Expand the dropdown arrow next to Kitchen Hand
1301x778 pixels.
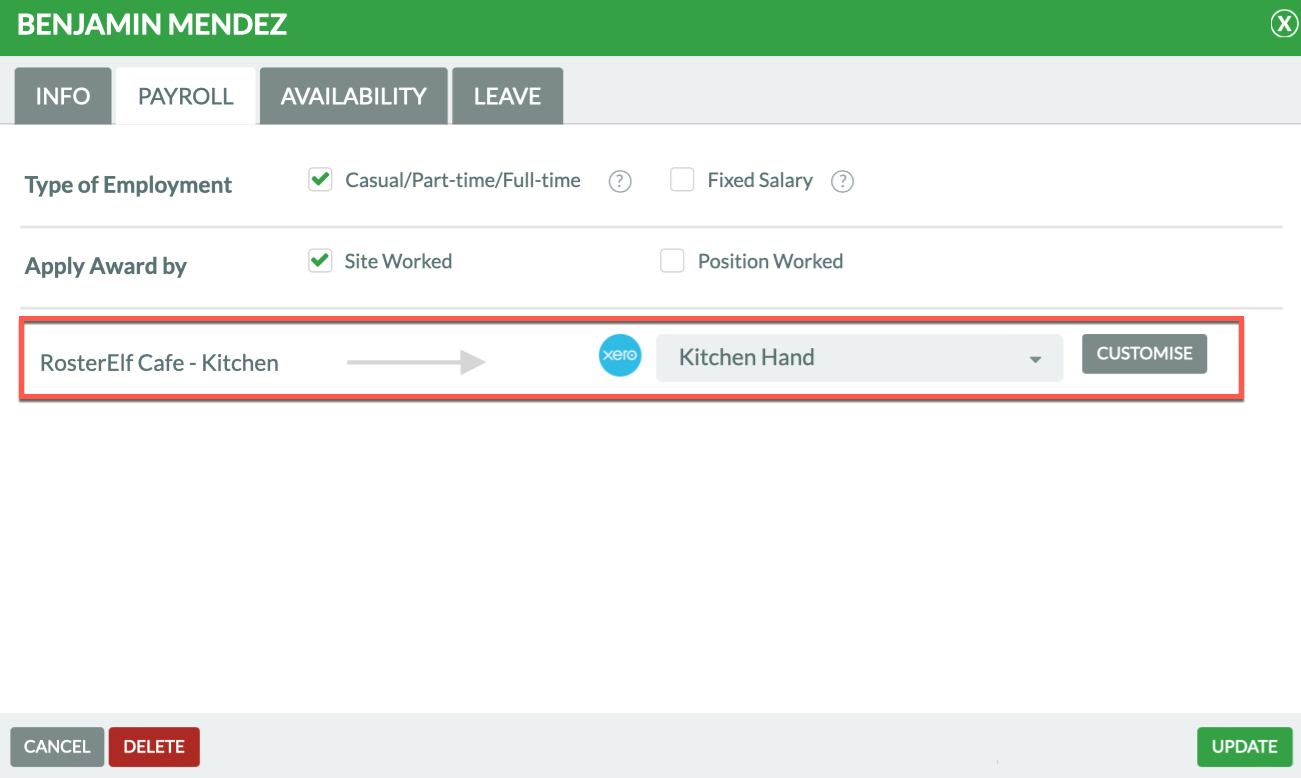pos(1036,360)
